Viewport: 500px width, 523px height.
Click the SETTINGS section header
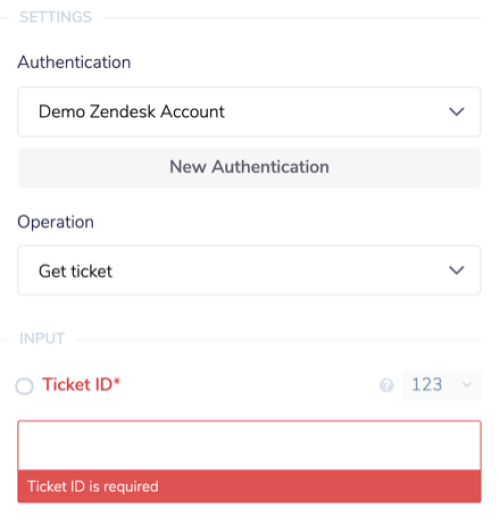(55, 17)
